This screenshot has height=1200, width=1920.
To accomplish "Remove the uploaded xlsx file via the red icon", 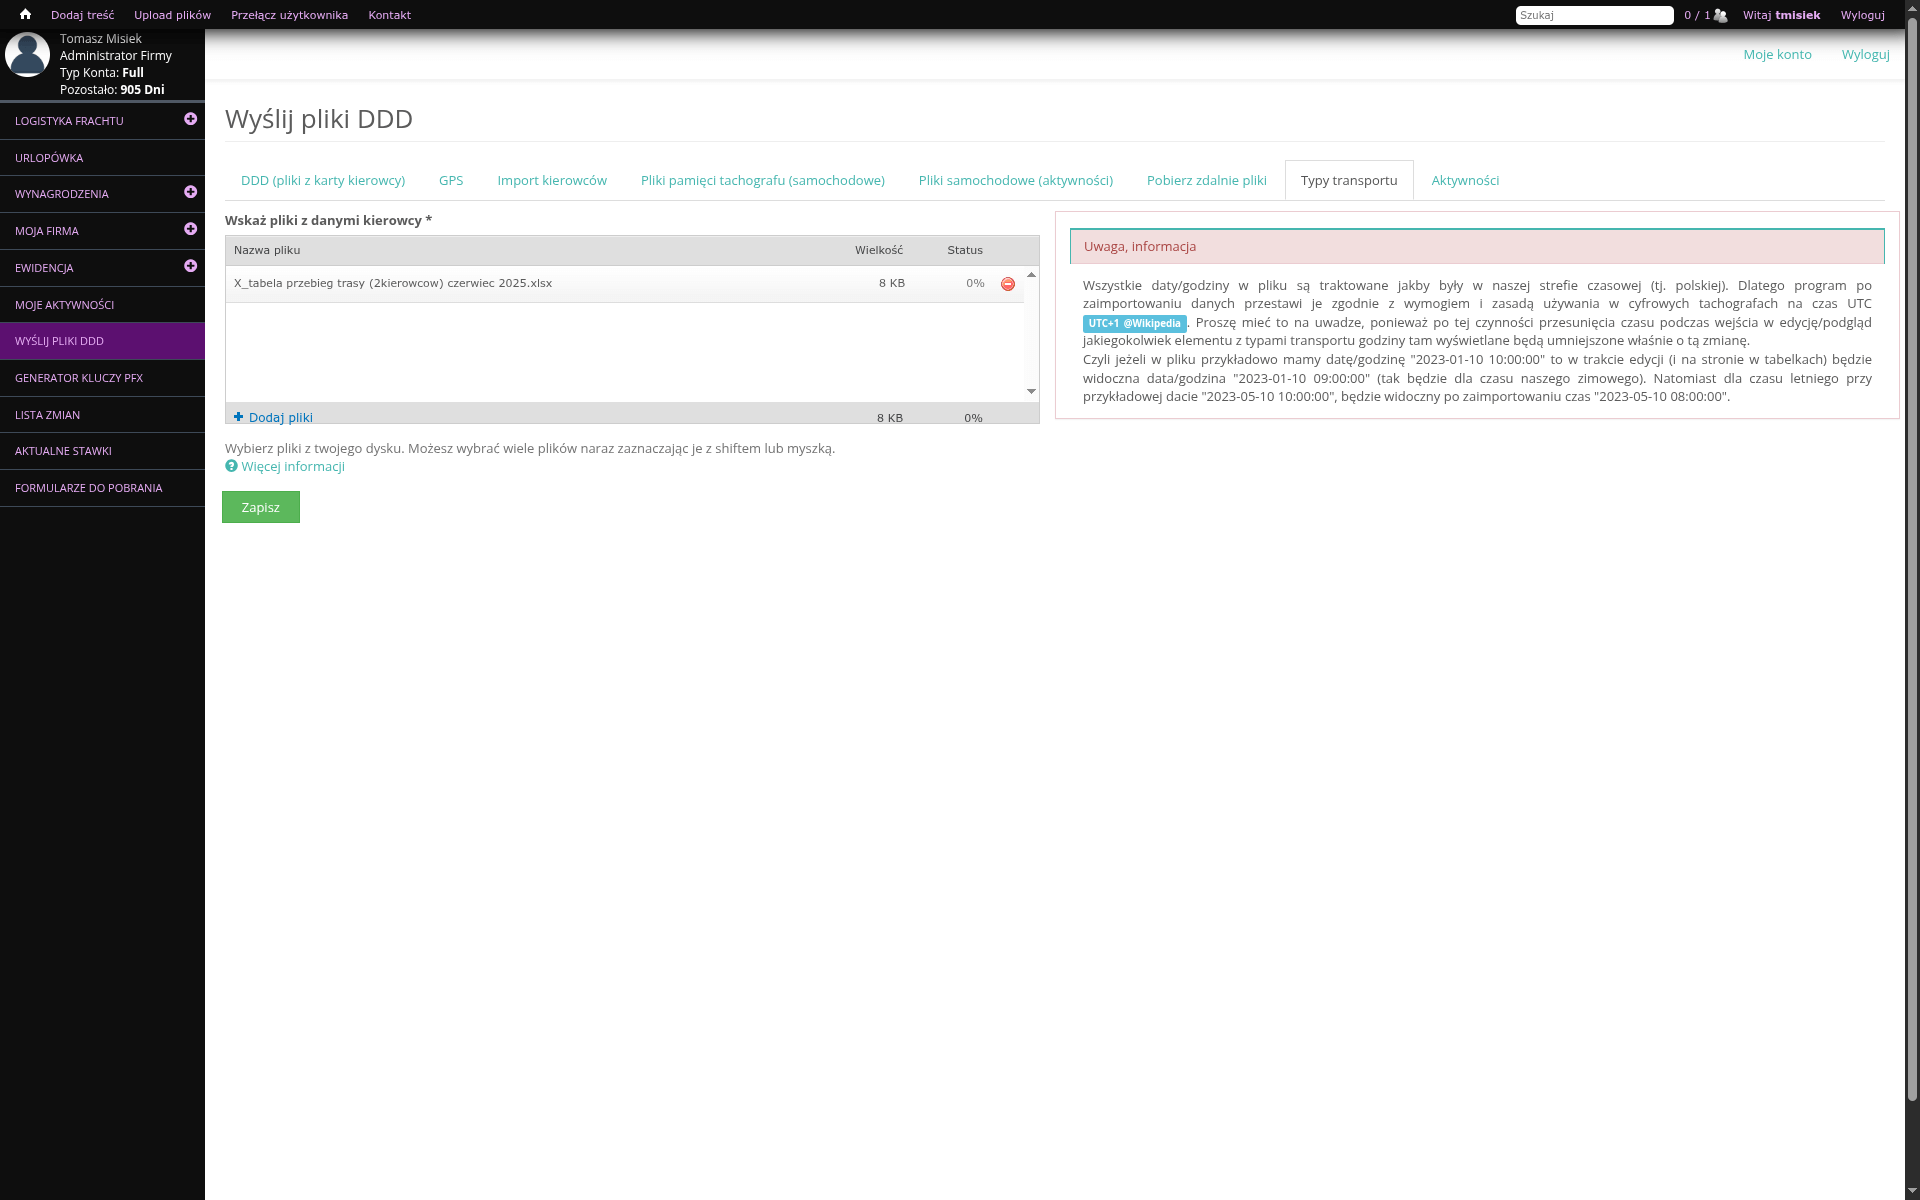I will tap(1008, 284).
